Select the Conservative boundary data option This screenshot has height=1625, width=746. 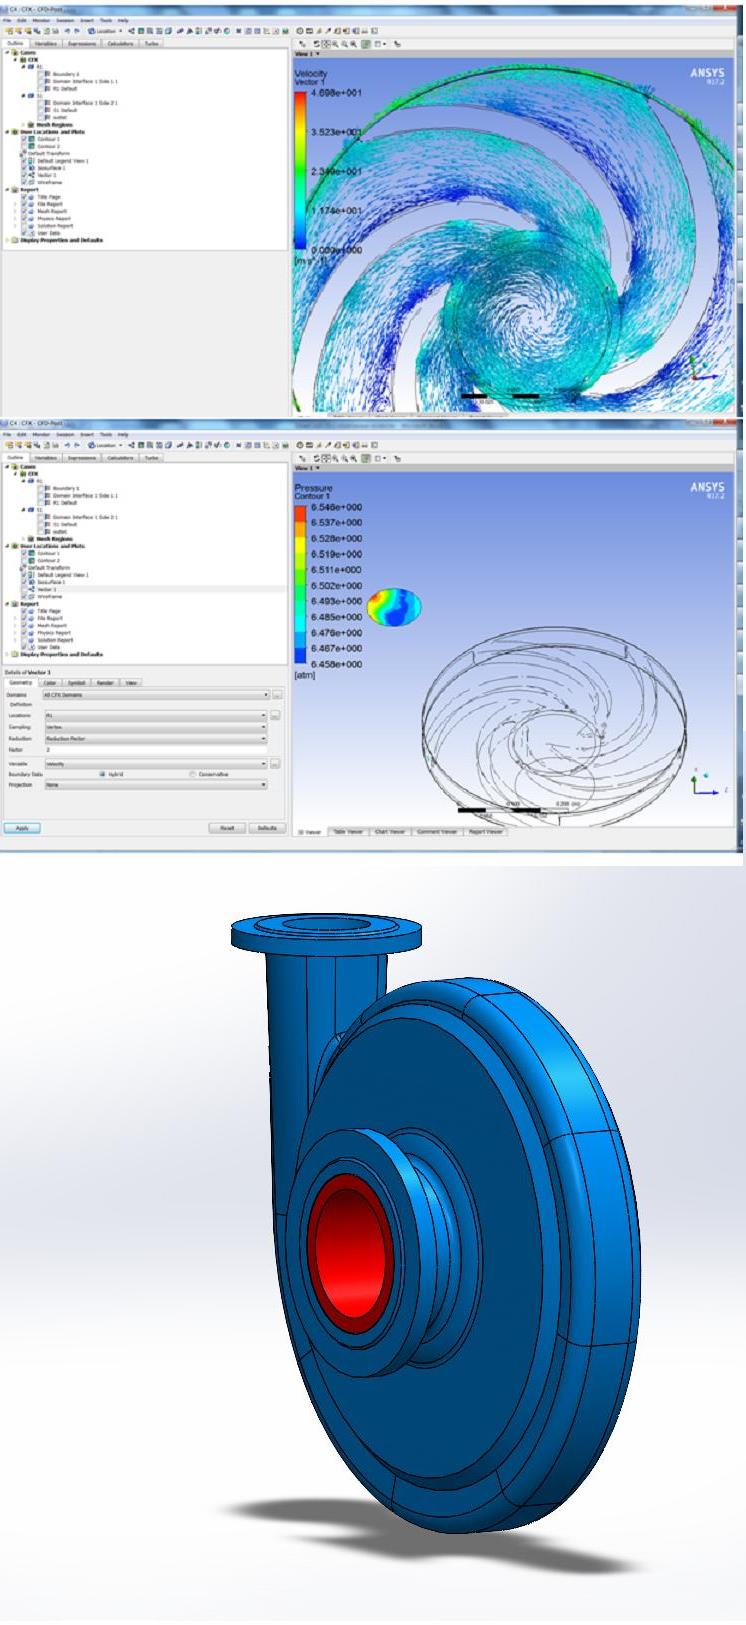click(193, 774)
